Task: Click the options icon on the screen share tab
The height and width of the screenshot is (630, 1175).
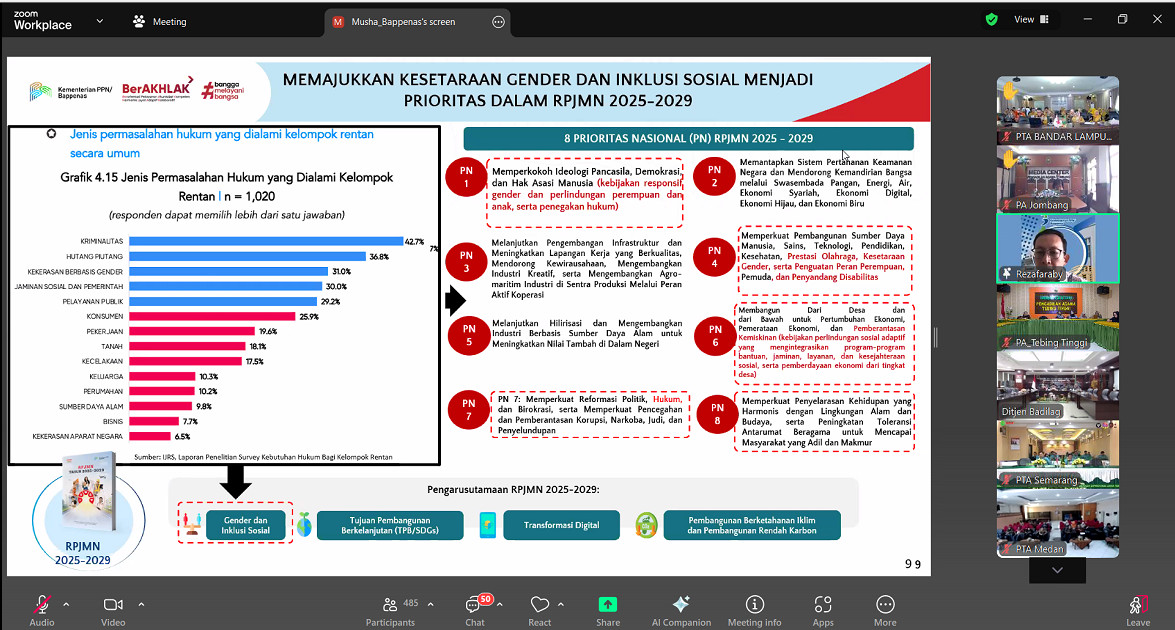Action: 498,20
